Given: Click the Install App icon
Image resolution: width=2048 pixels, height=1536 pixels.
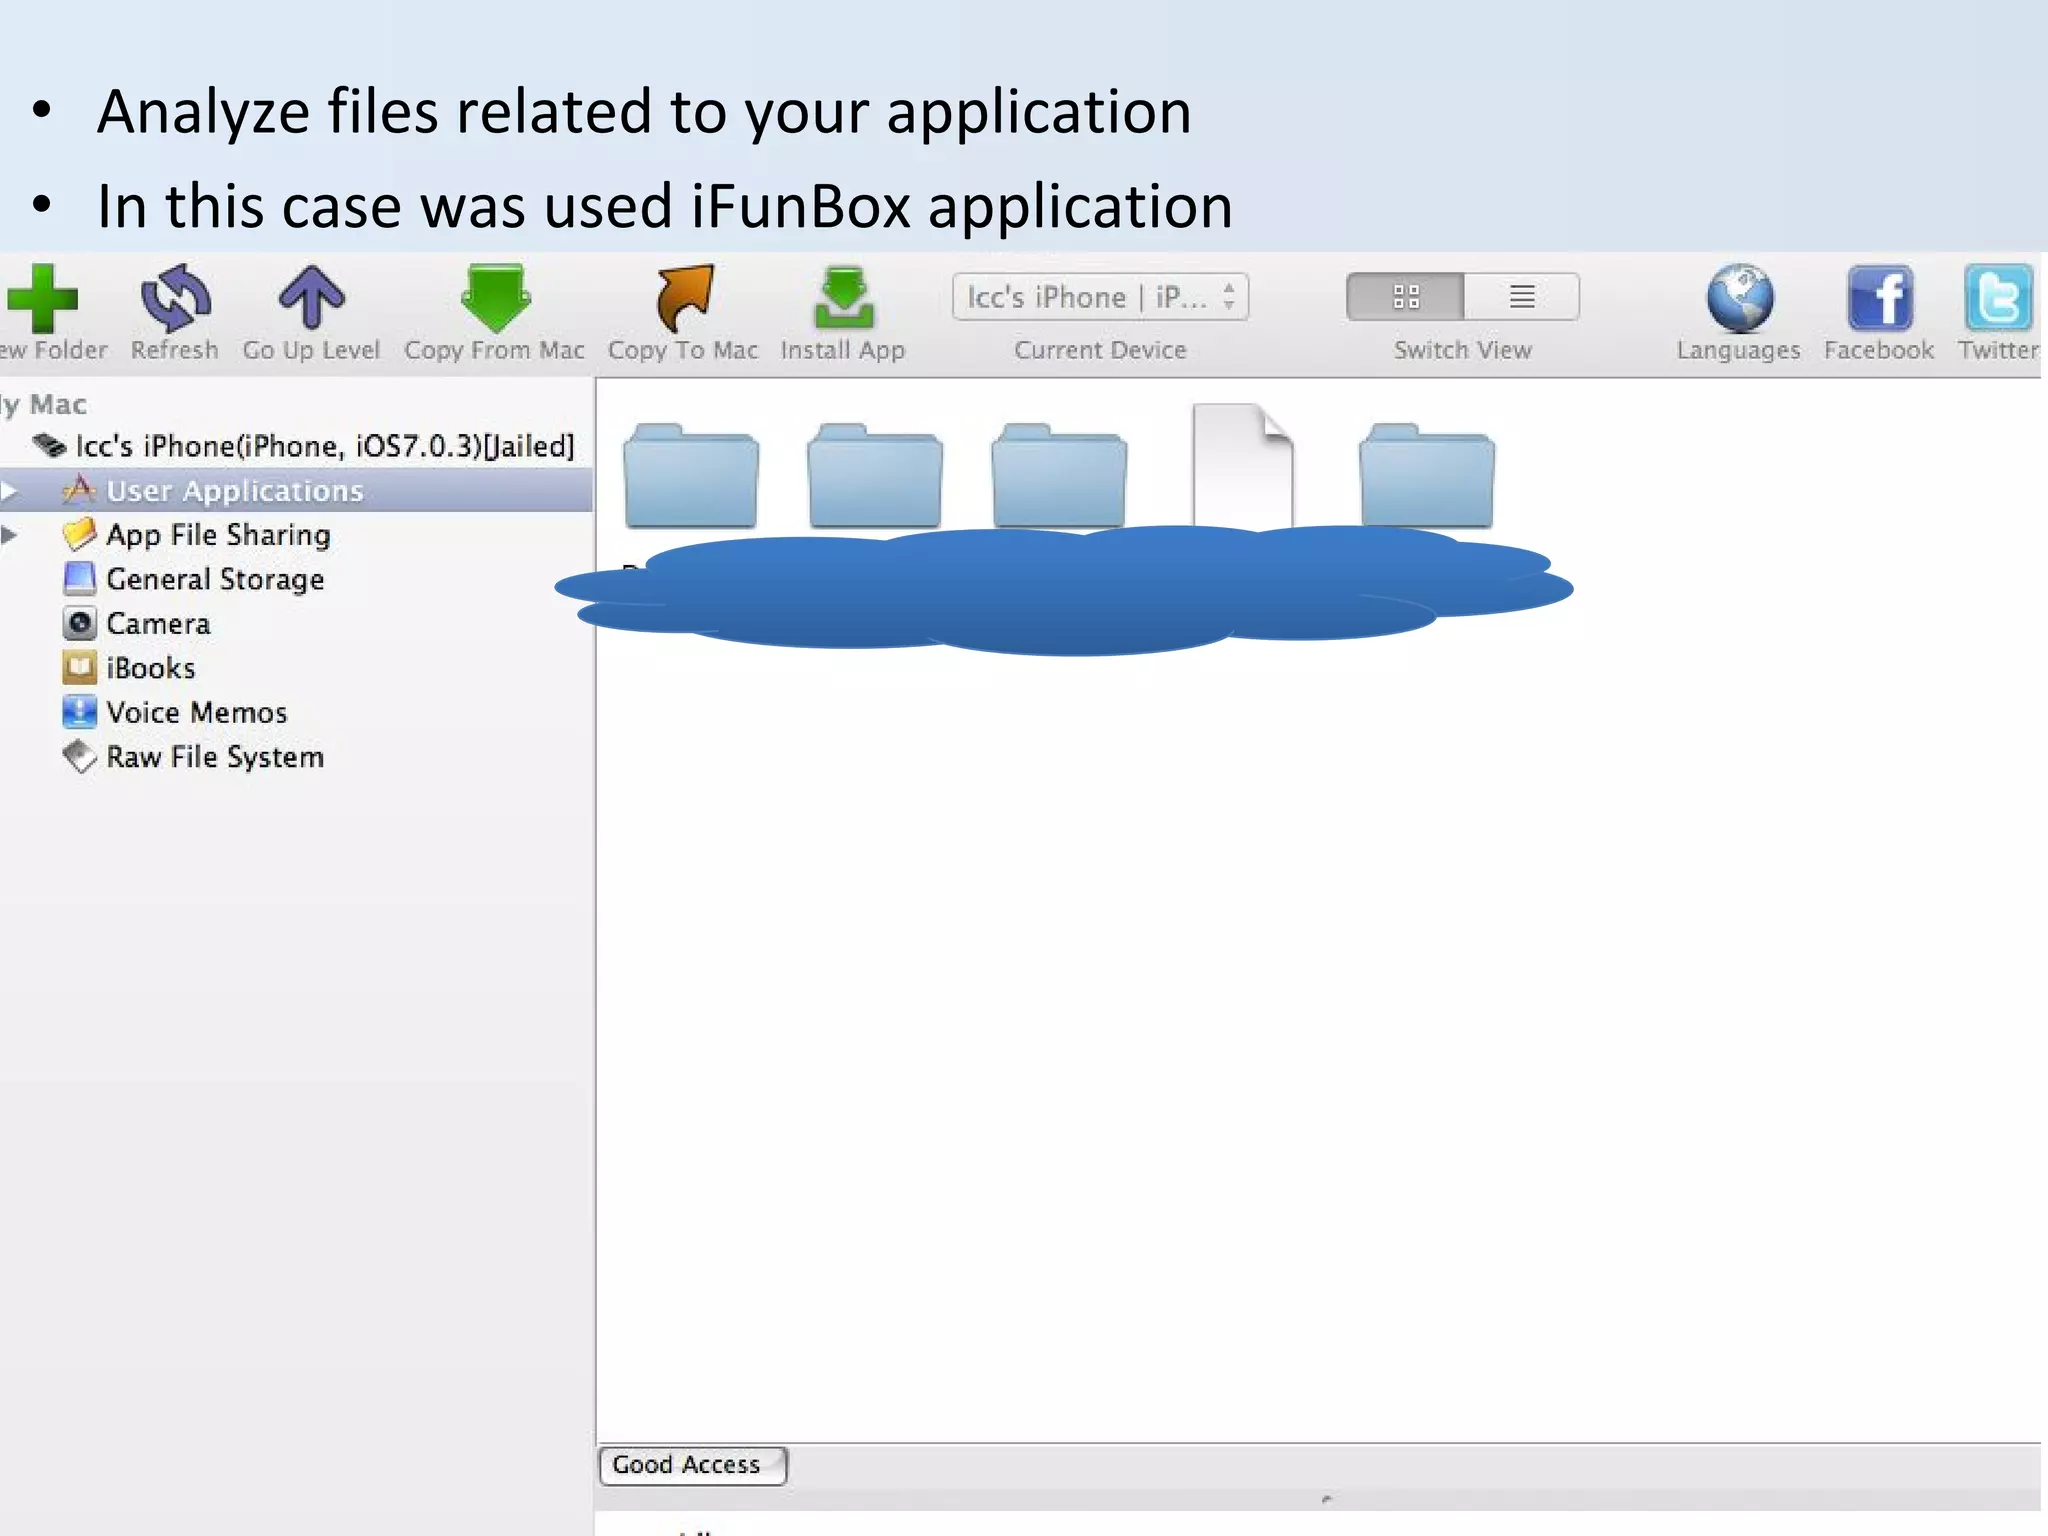Looking at the screenshot, I should tap(843, 298).
